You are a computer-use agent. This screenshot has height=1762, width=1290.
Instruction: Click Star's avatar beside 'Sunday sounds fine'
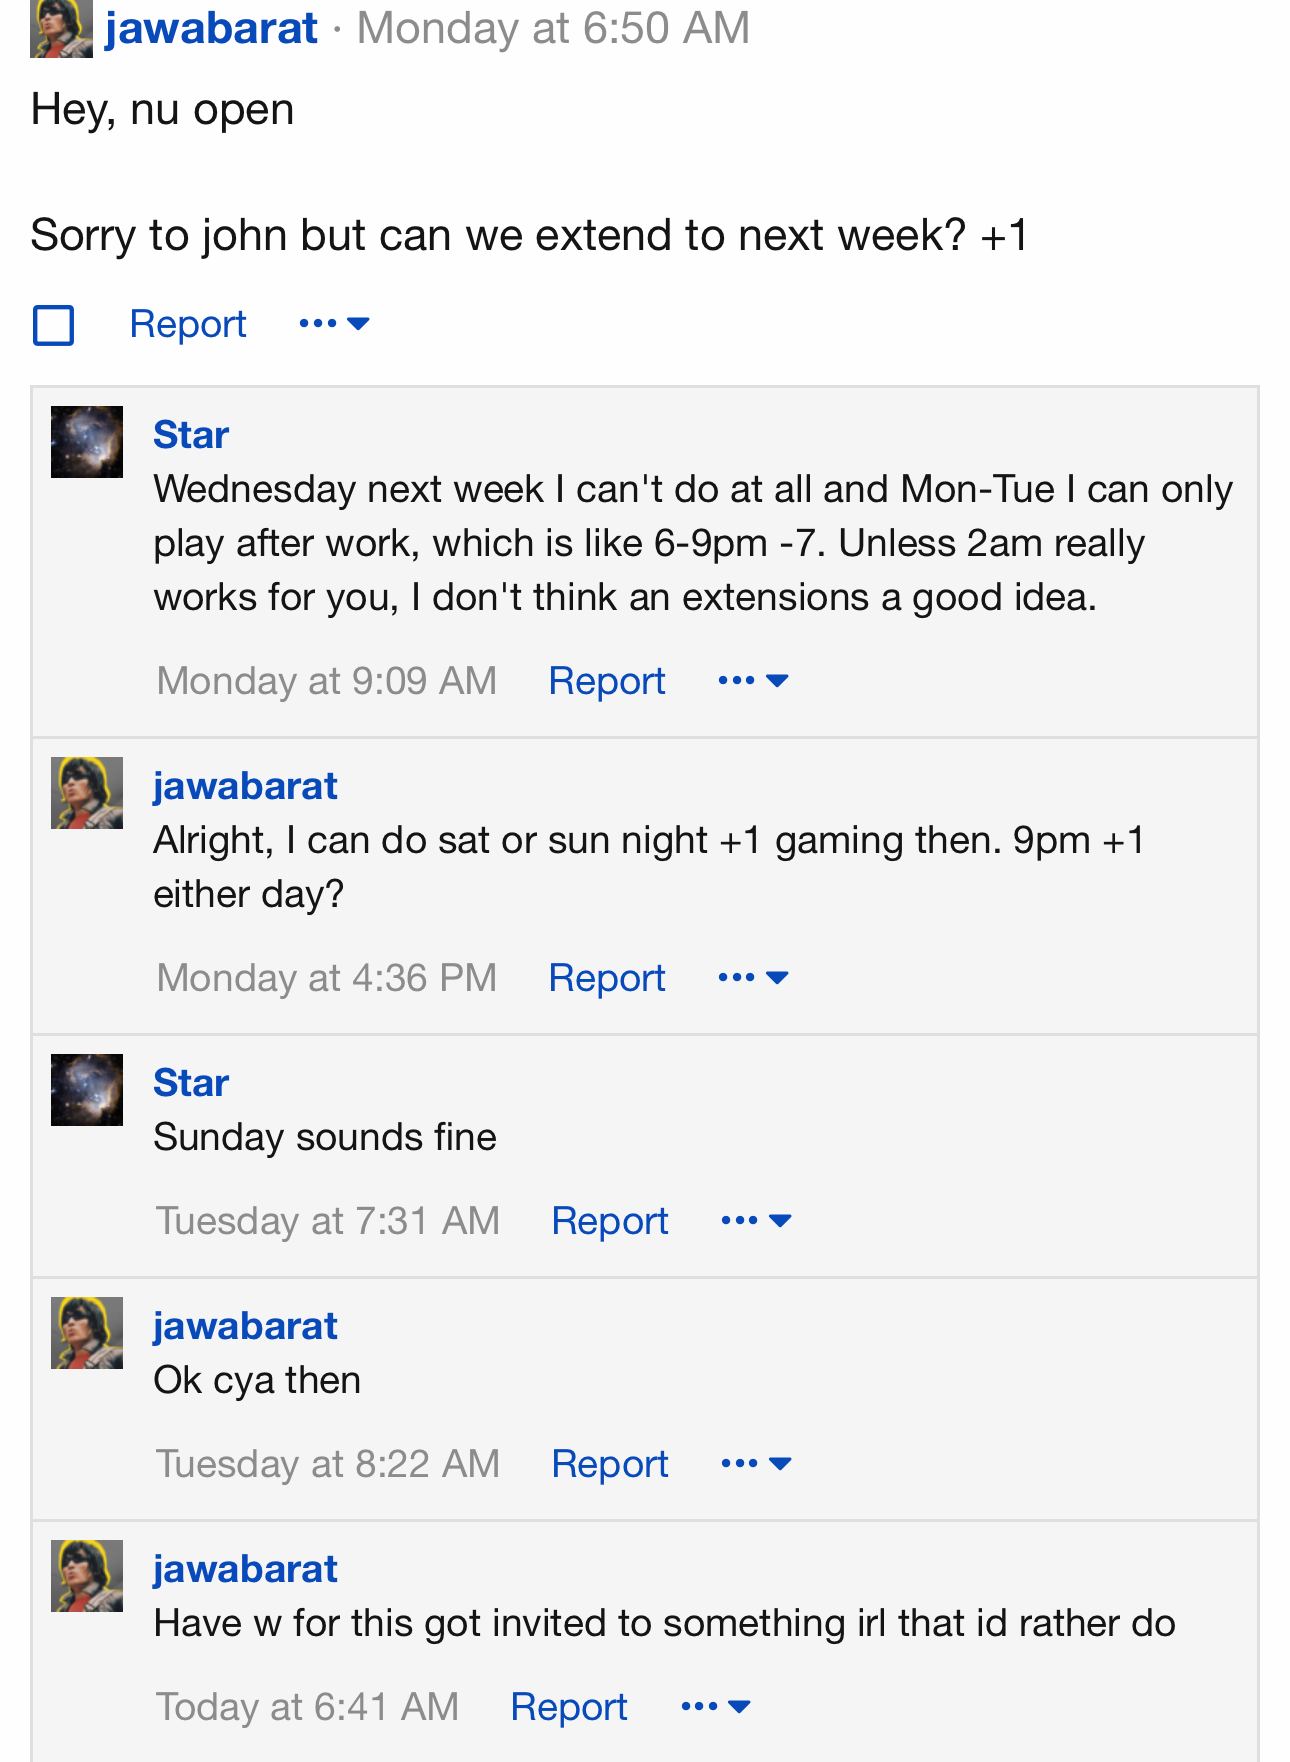click(87, 1090)
